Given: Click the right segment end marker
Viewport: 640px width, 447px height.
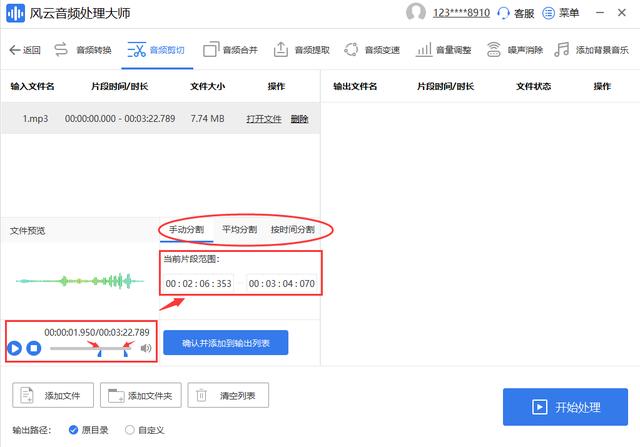Looking at the screenshot, I should click(x=126, y=353).
